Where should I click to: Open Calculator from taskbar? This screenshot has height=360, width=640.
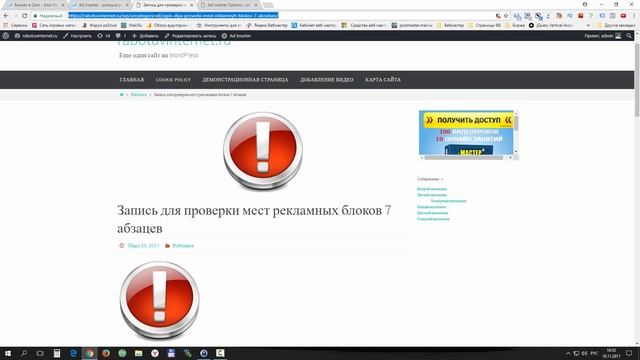pyautogui.click(x=57, y=353)
